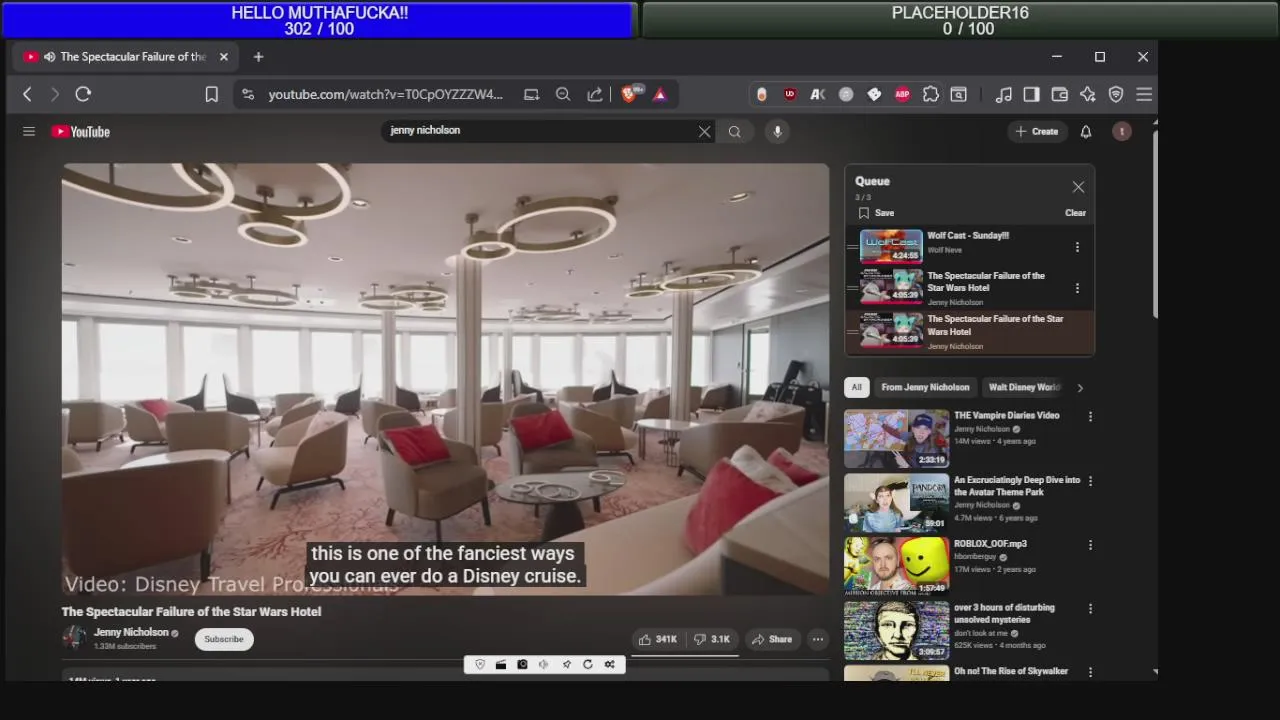Start voice search with the microphone
This screenshot has height=720, width=1280.
pos(777,131)
